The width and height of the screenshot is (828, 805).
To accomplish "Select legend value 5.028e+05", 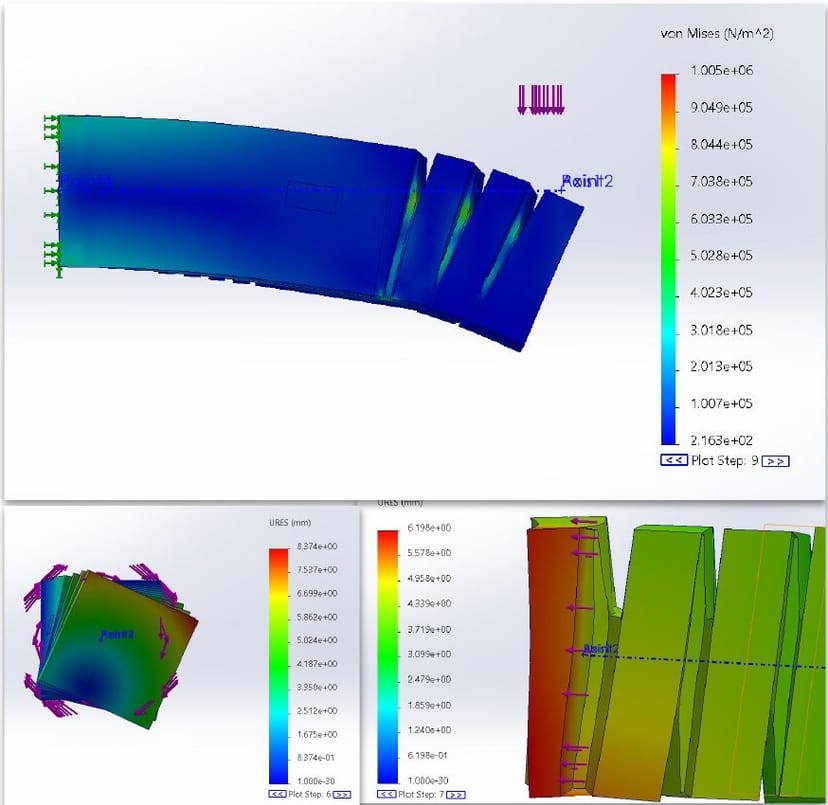I will coord(721,256).
